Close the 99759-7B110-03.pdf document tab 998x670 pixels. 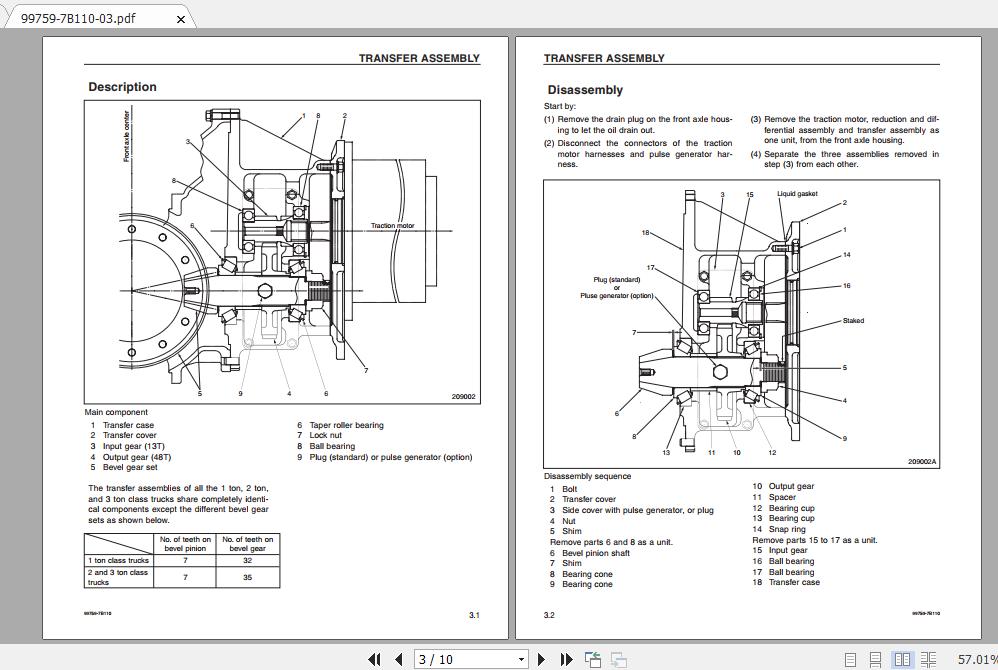(181, 18)
